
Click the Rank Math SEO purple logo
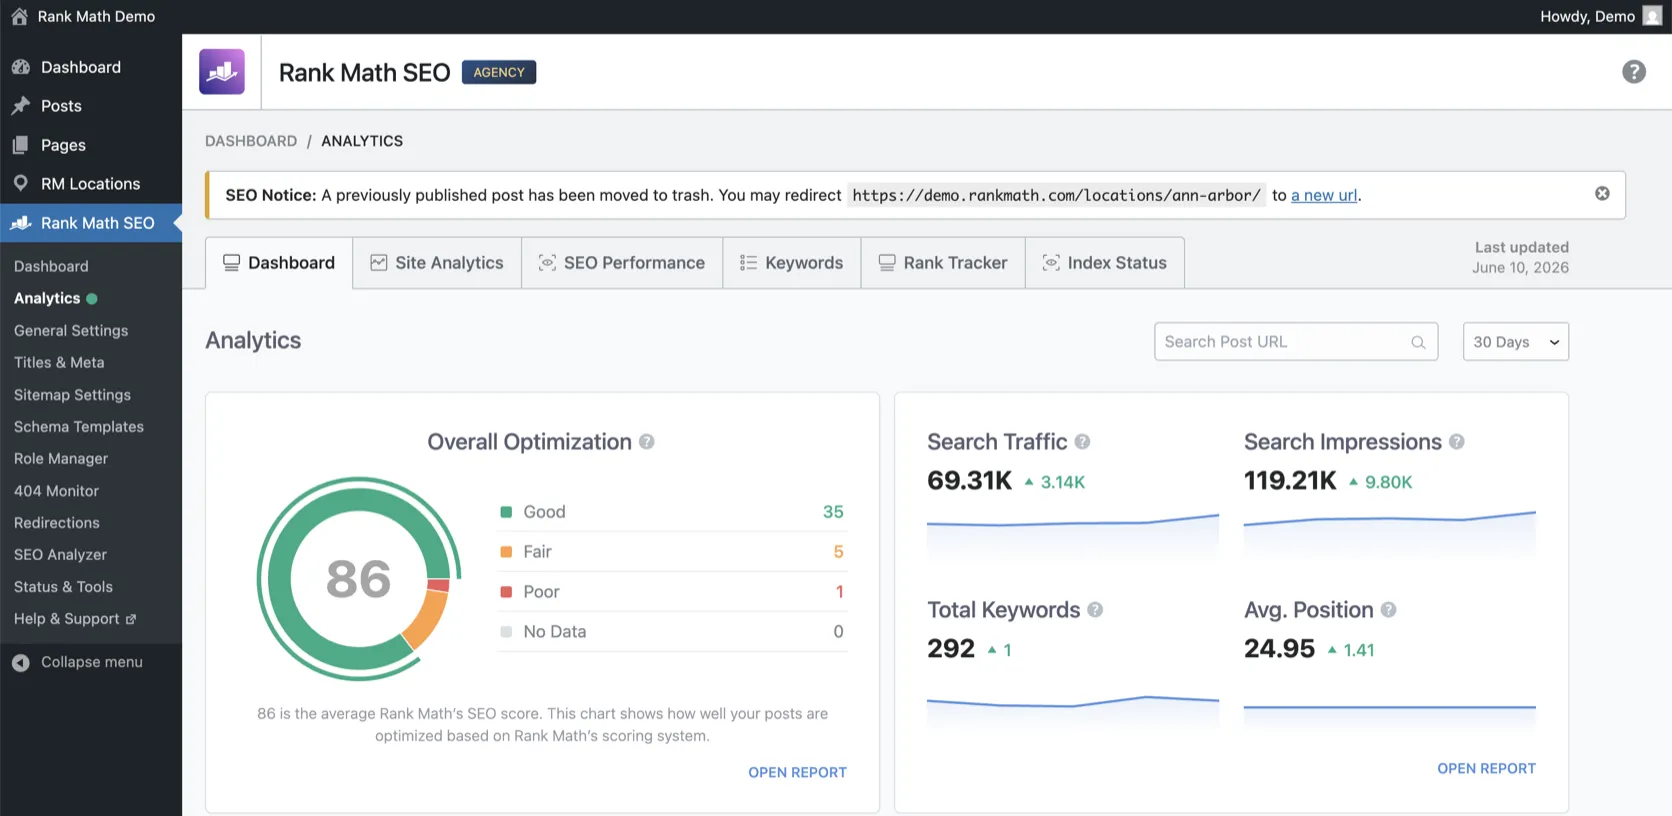[222, 72]
